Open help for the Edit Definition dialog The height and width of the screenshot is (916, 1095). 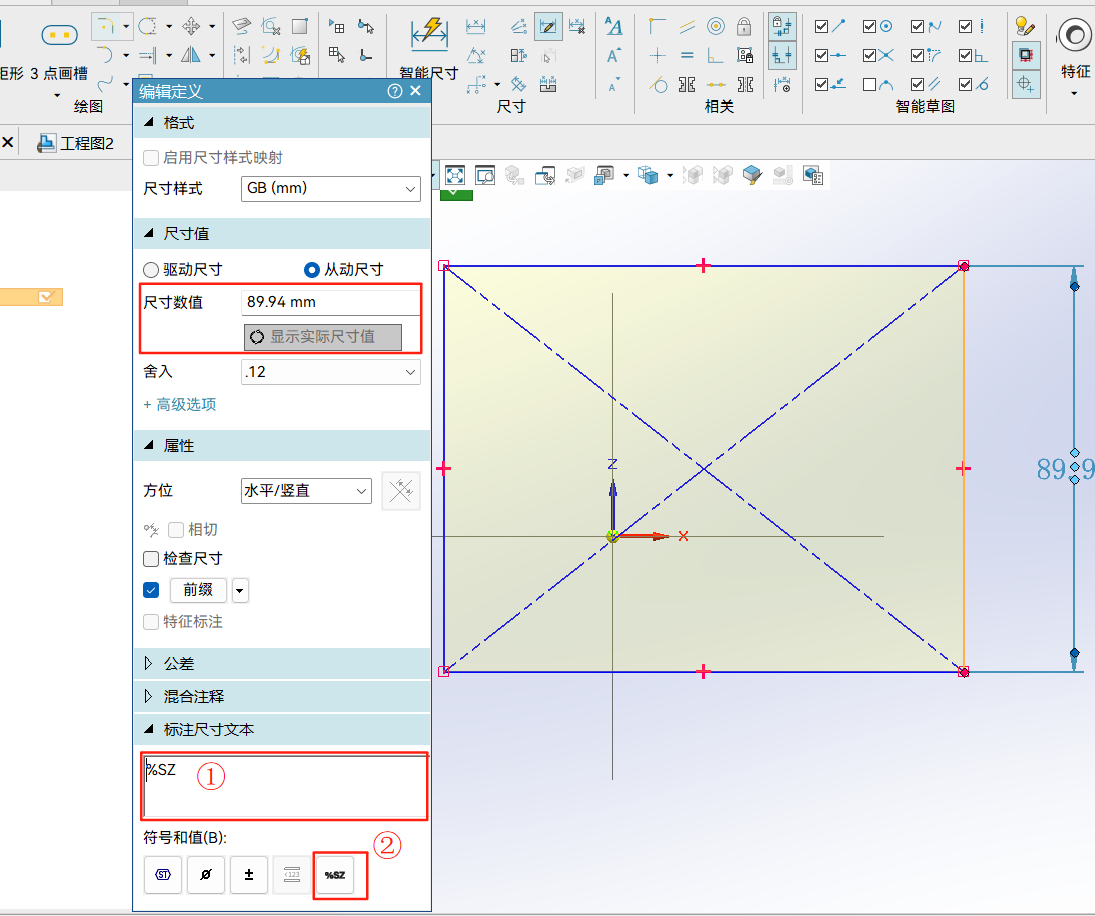394,92
